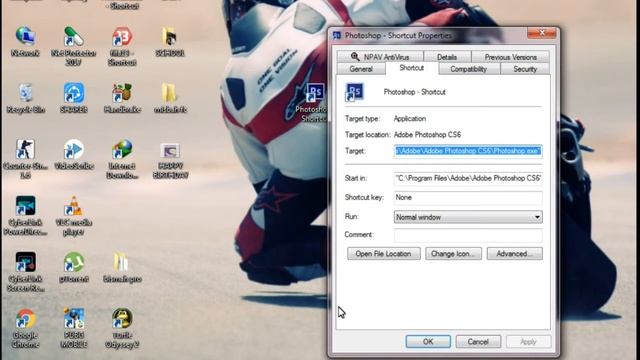
Task: Click the Shortcut key field showing None
Action: click(468, 198)
